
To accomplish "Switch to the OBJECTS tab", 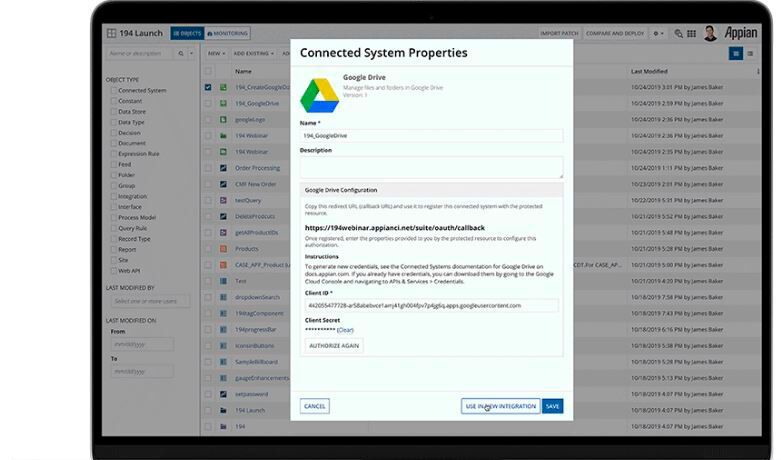I will [187, 33].
